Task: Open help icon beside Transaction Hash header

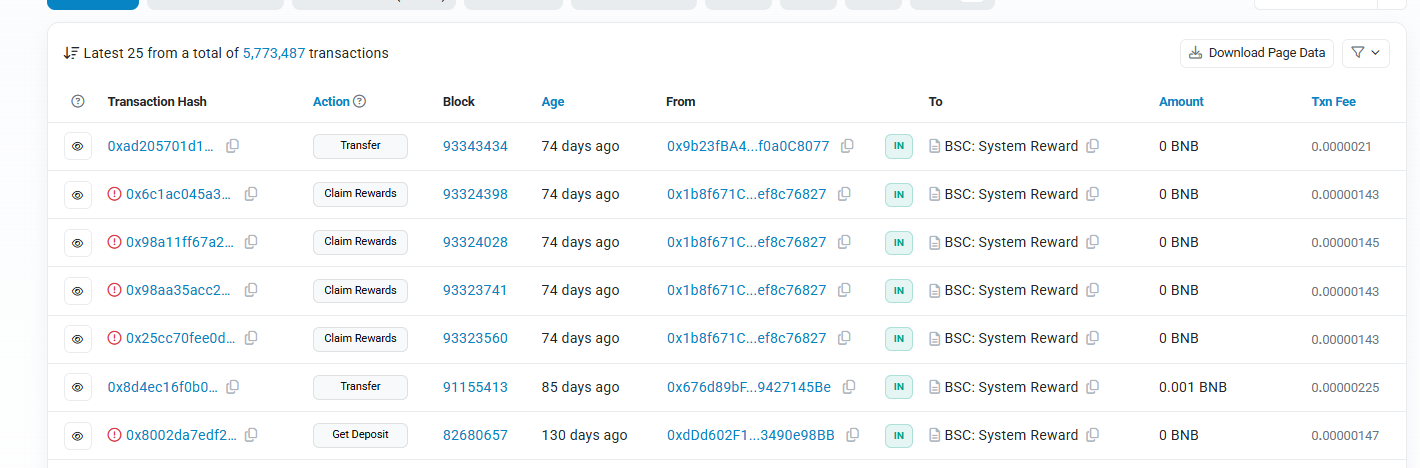Action: tap(78, 102)
